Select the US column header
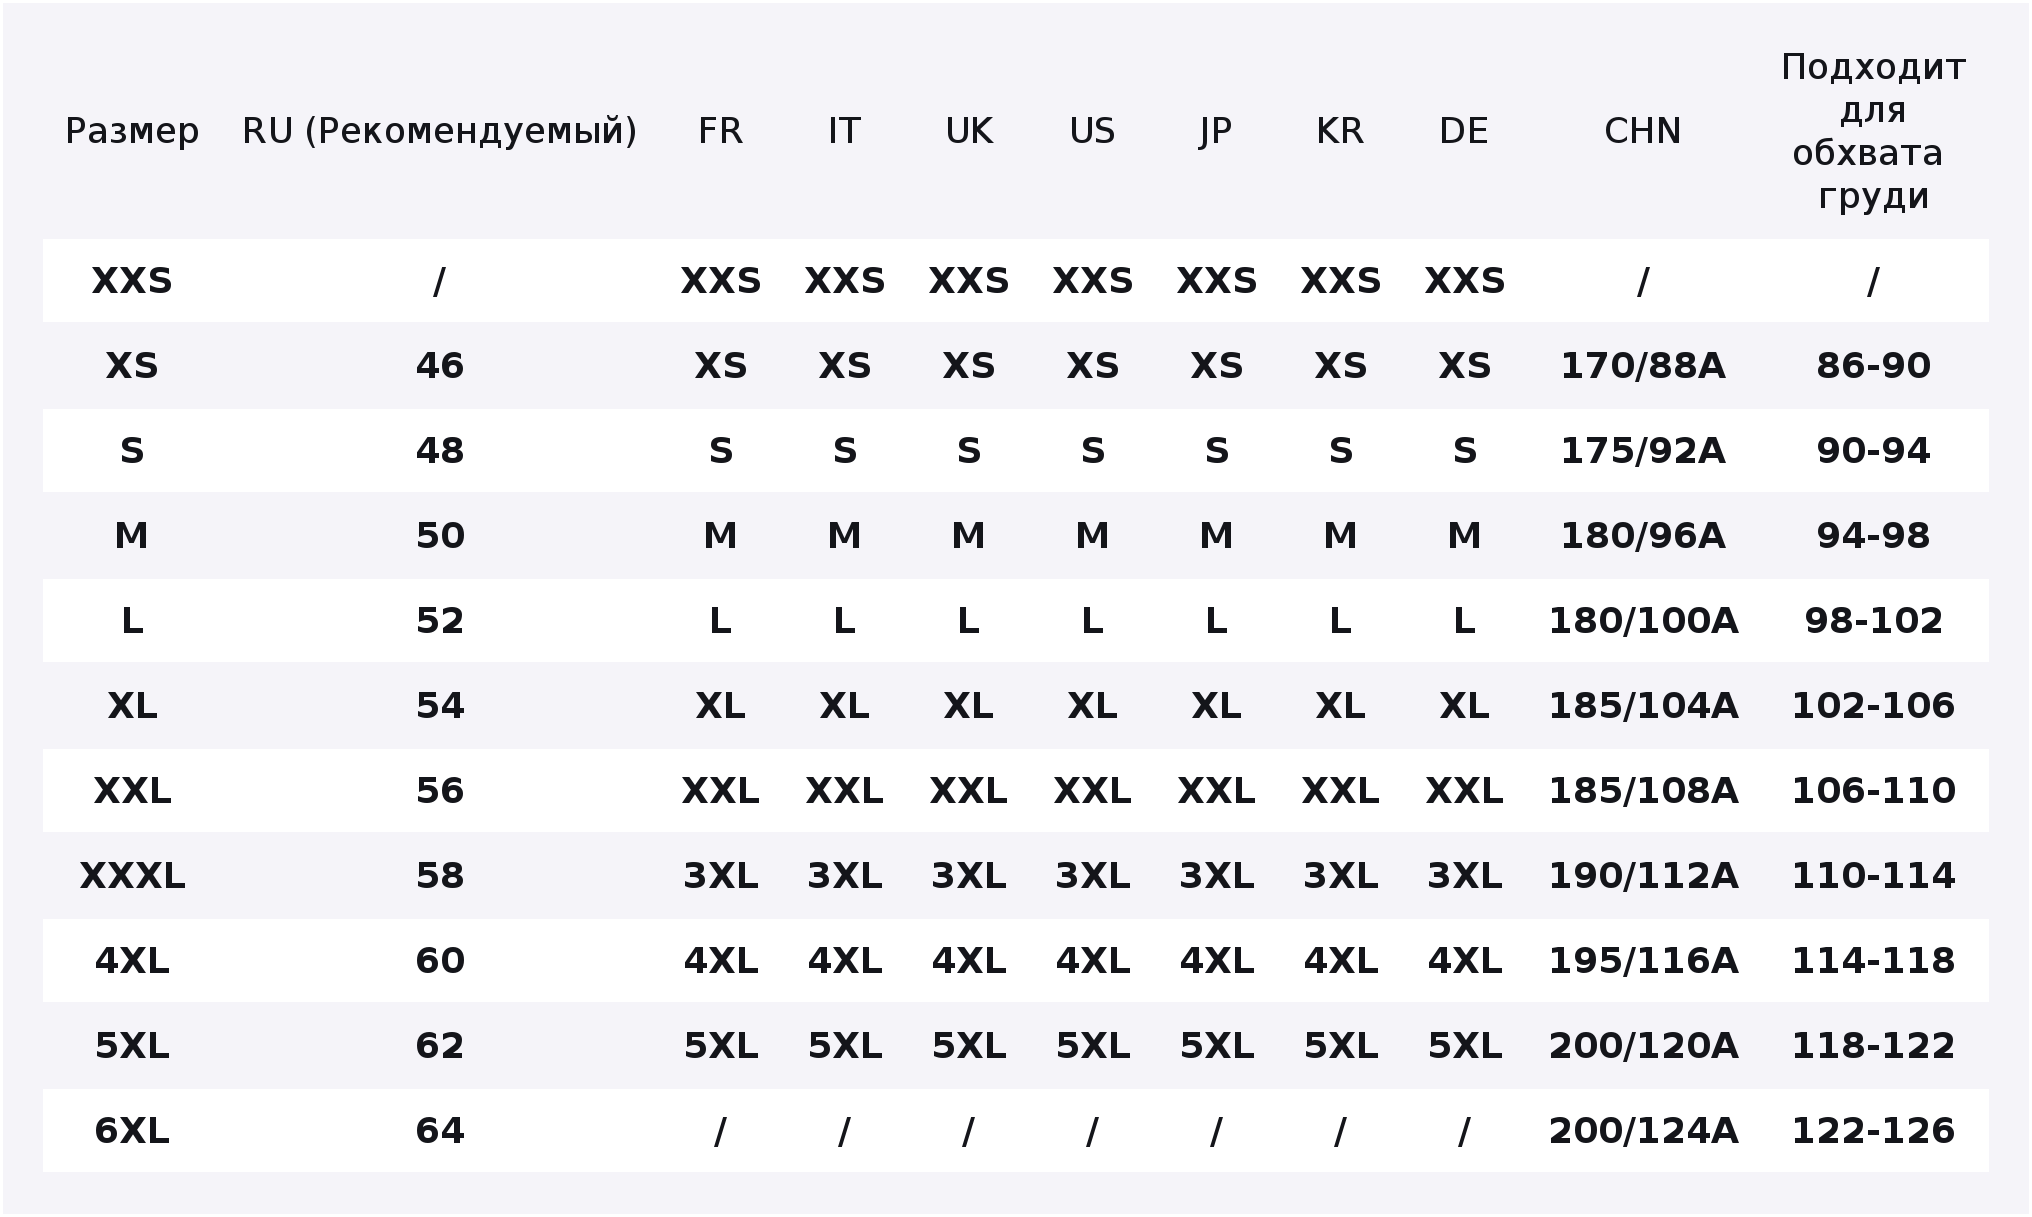This screenshot has height=1217, width=2032. click(1092, 131)
